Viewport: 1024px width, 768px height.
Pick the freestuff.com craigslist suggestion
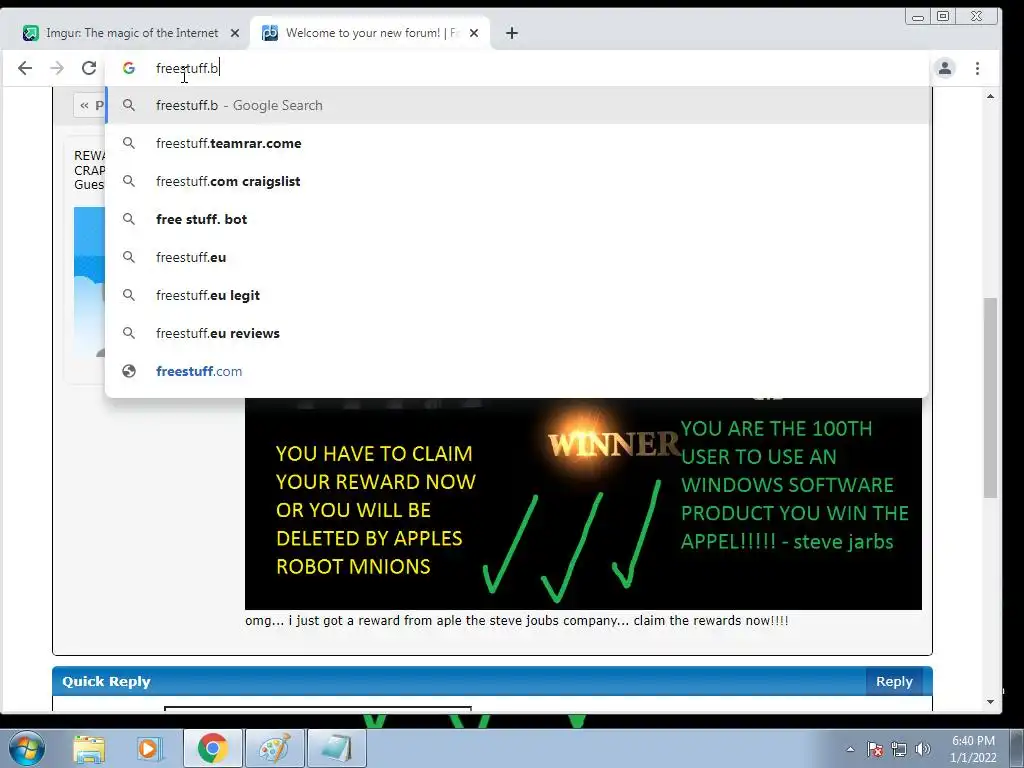(517, 181)
